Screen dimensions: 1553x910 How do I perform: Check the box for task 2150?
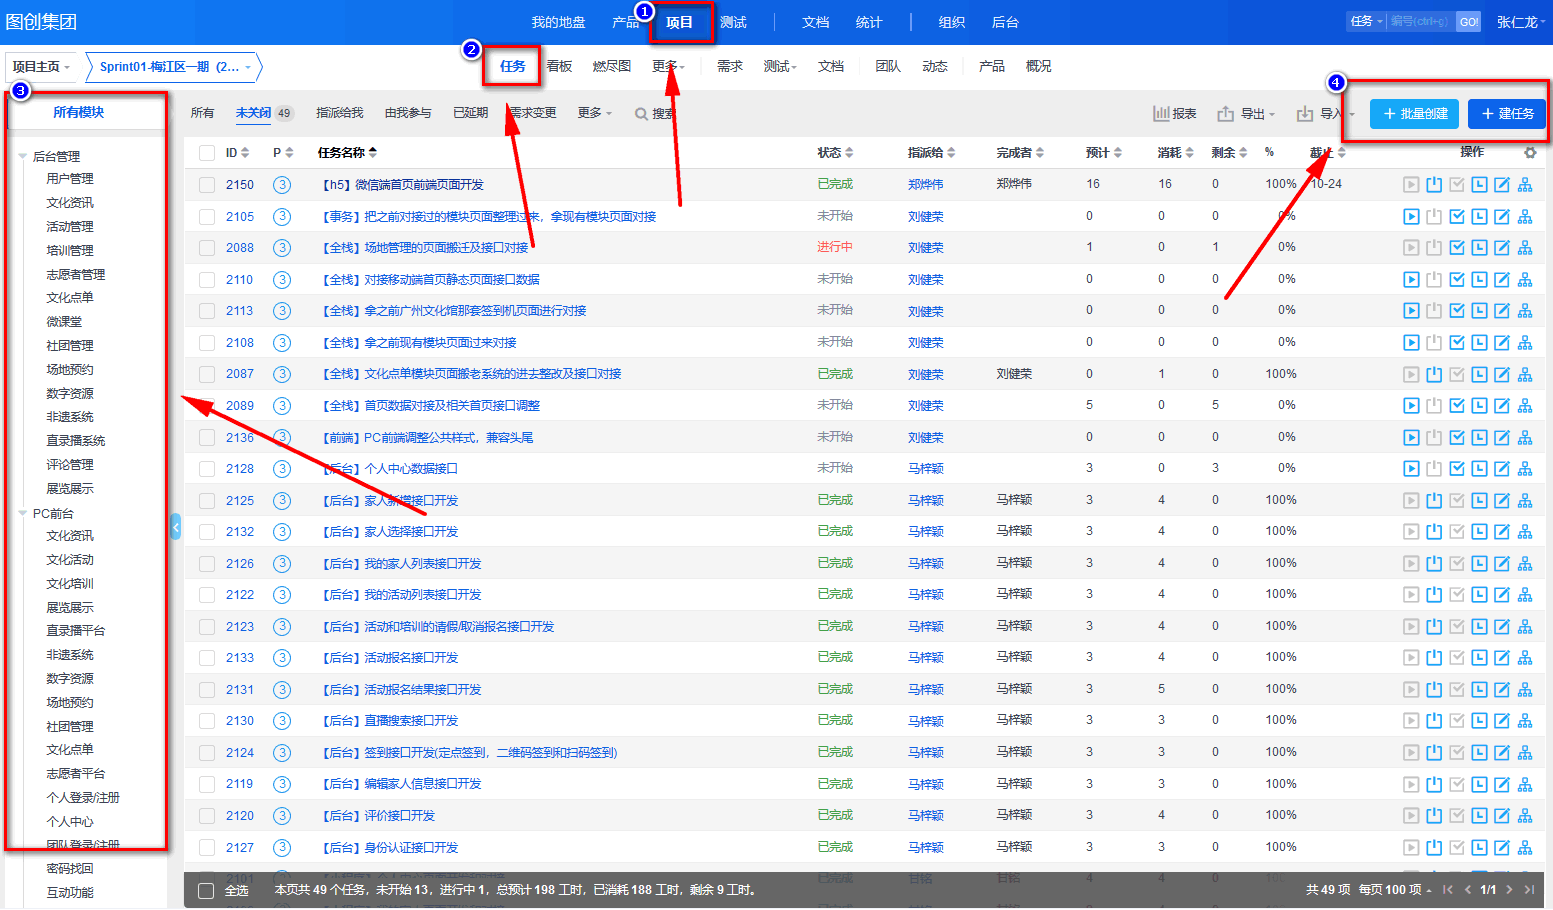(207, 185)
